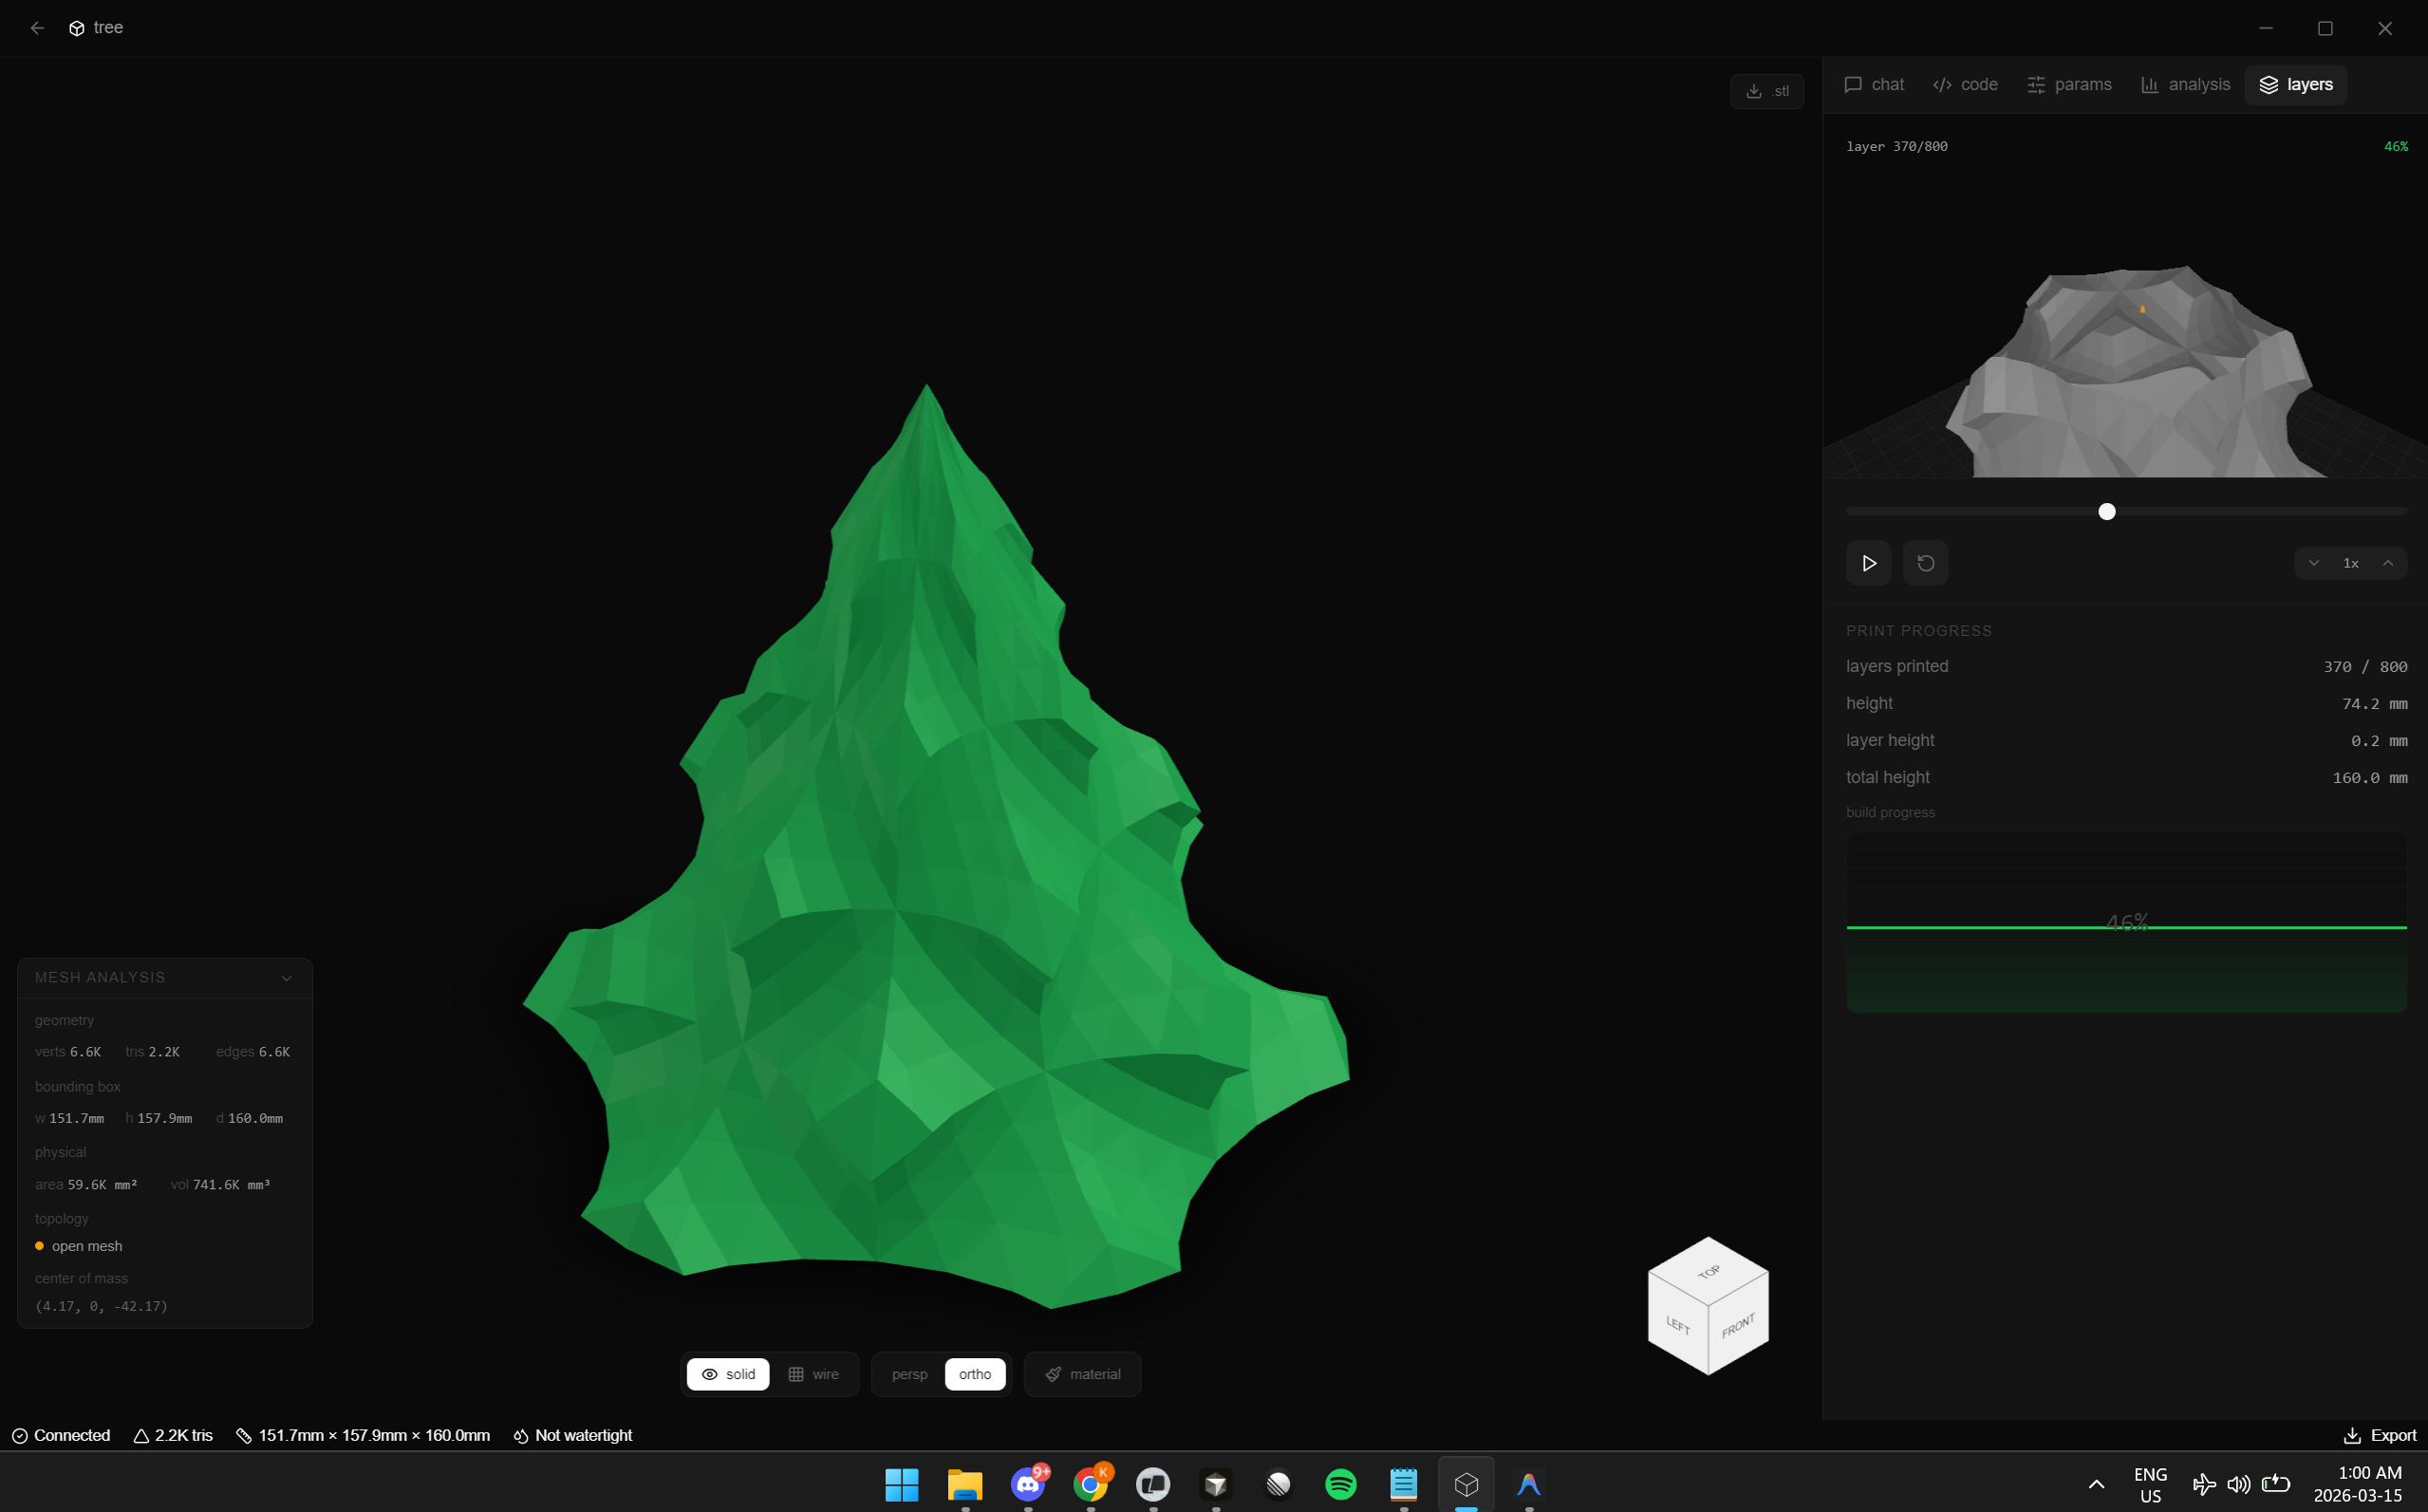Open the analysis tab
The width and height of the screenshot is (2428, 1512).
[2185, 85]
